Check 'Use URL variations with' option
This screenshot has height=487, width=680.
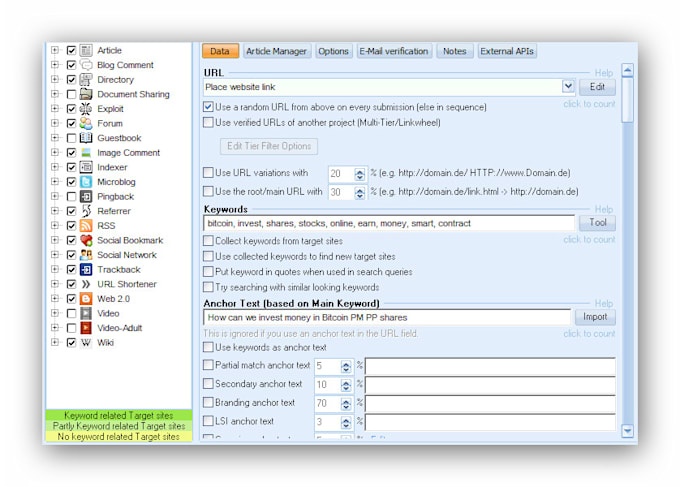(208, 173)
